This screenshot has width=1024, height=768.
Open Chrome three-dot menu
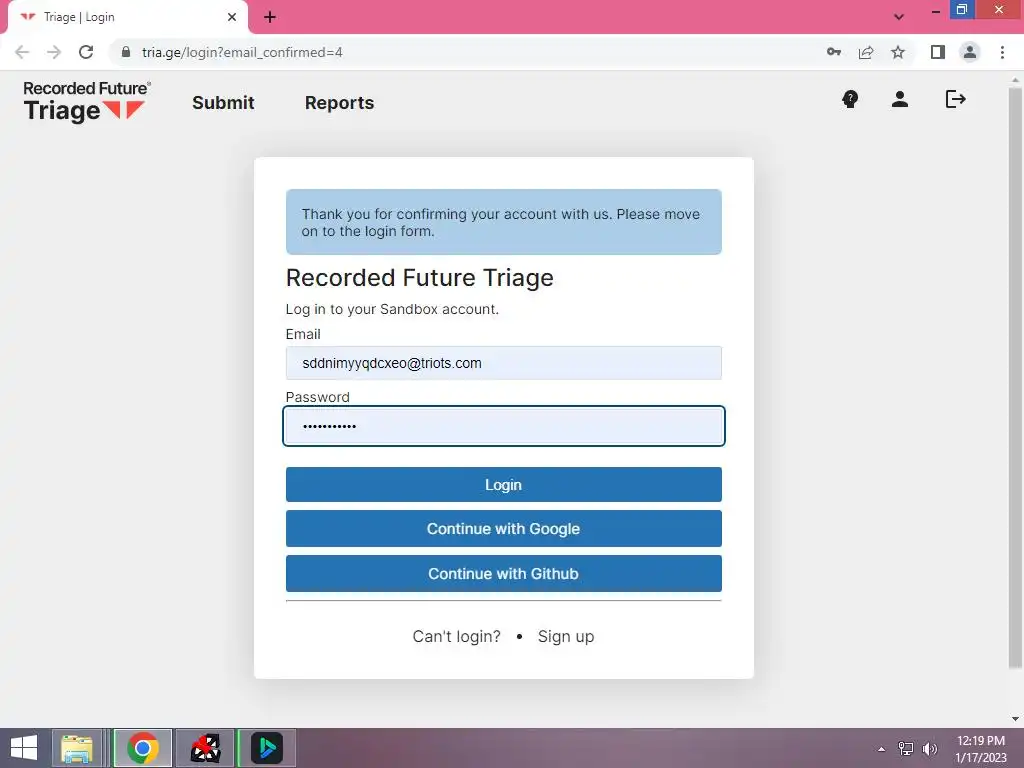[x=1002, y=52]
